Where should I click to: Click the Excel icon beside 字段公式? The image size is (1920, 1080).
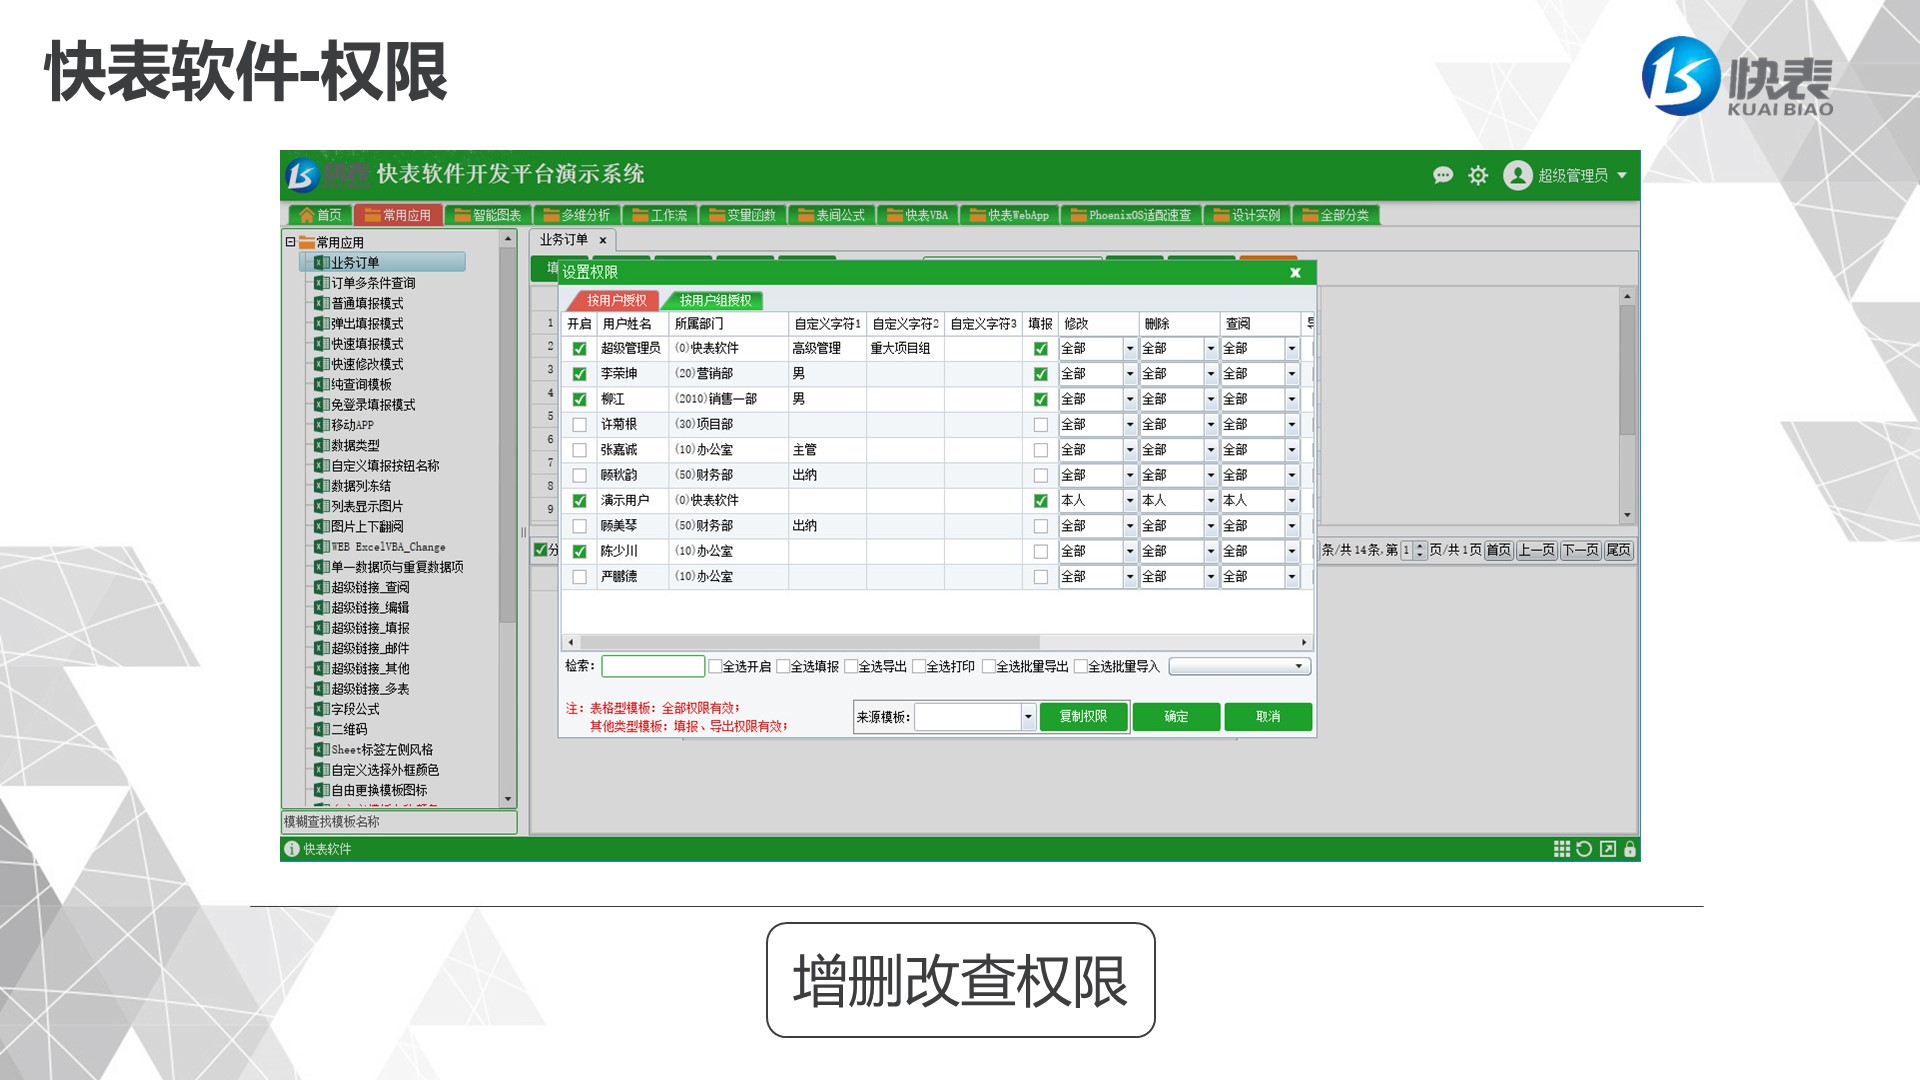pyautogui.click(x=321, y=709)
